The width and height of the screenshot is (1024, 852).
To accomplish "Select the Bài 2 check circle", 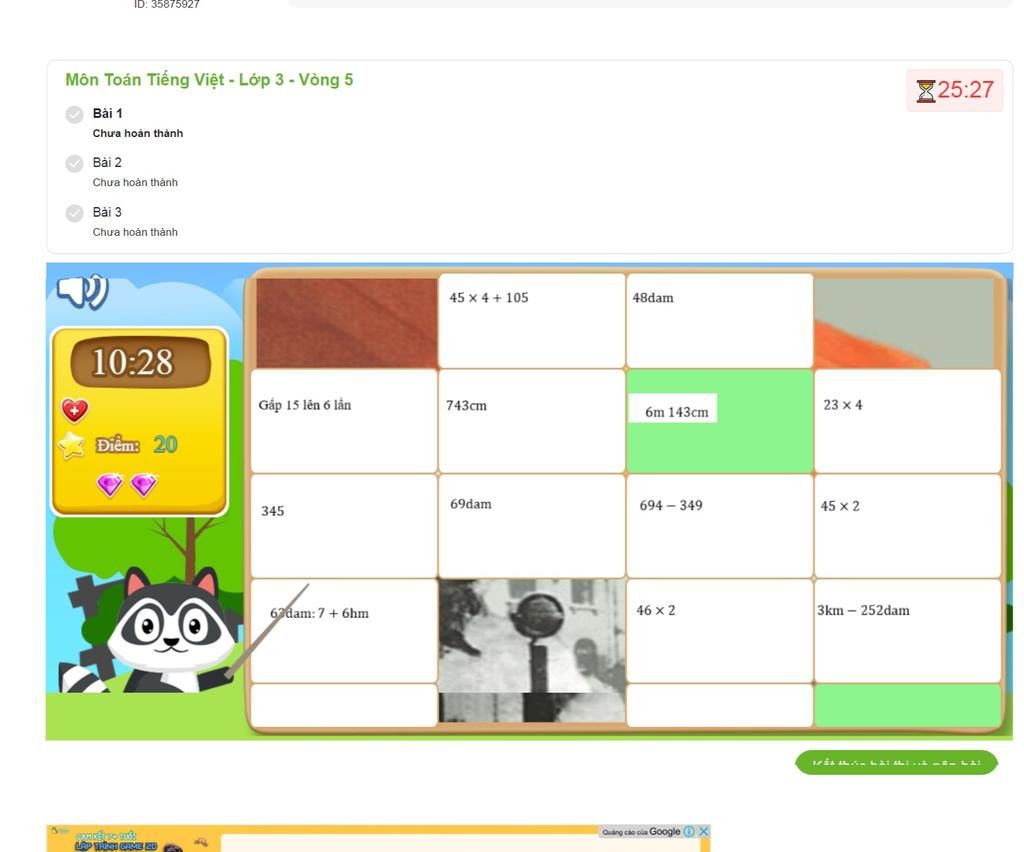I will (74, 163).
